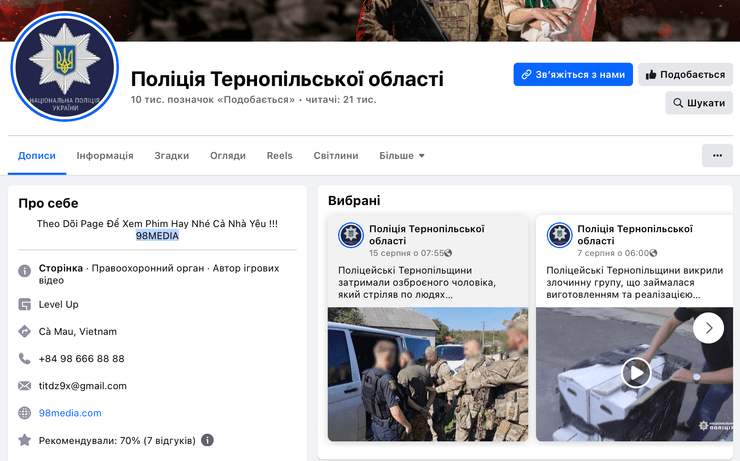740x461 pixels.
Task: Click post text about озброєного чоловіка
Action: pyautogui.click(x=417, y=282)
